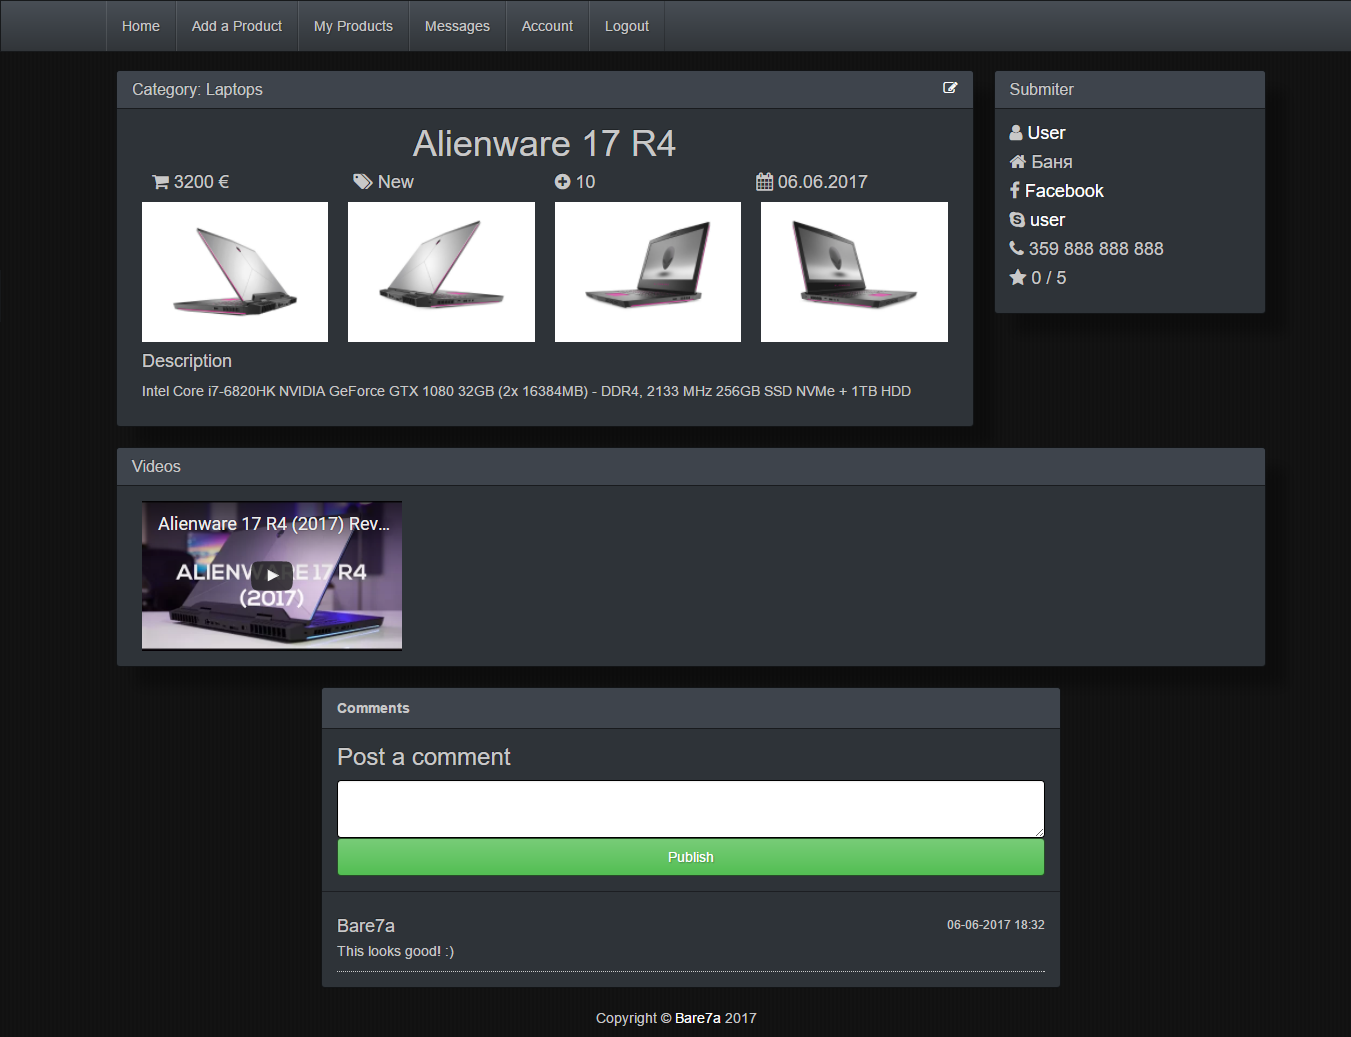Click the condition text New
The width and height of the screenshot is (1351, 1037).
point(396,182)
